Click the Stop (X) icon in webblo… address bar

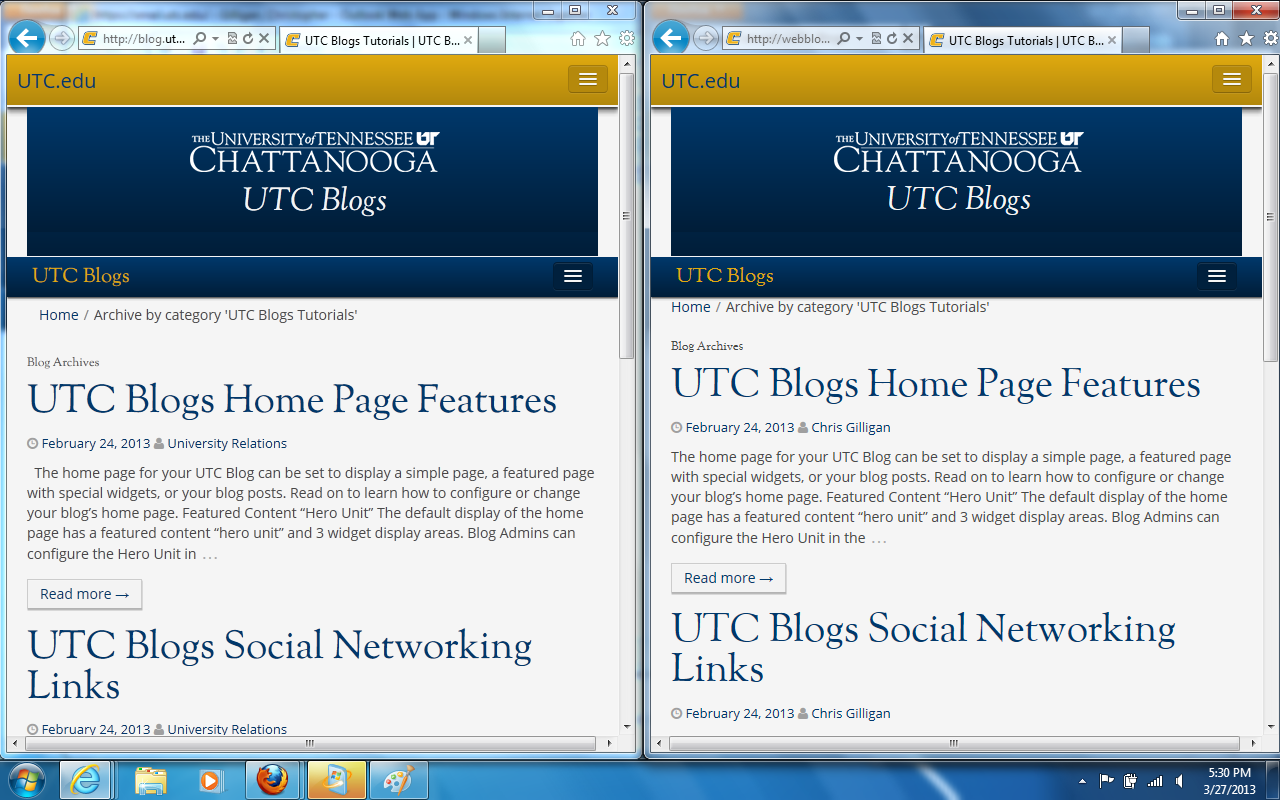click(908, 39)
